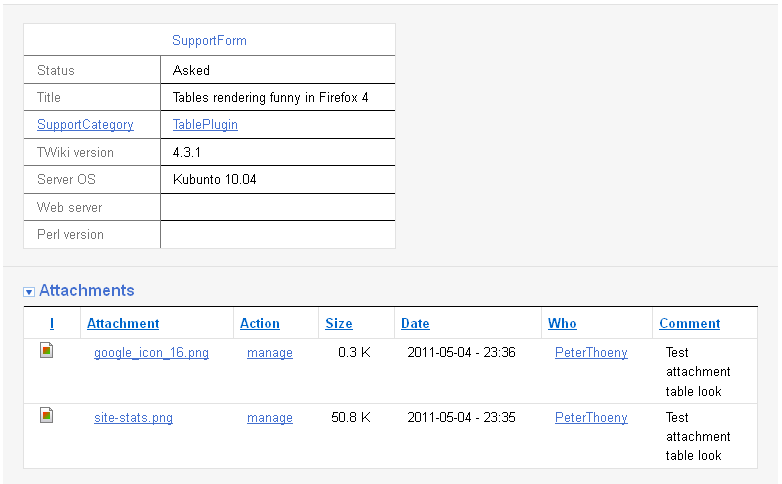Image resolution: width=782 pixels, height=484 pixels.
Task: Open the SupportForm link
Action: tap(209, 41)
